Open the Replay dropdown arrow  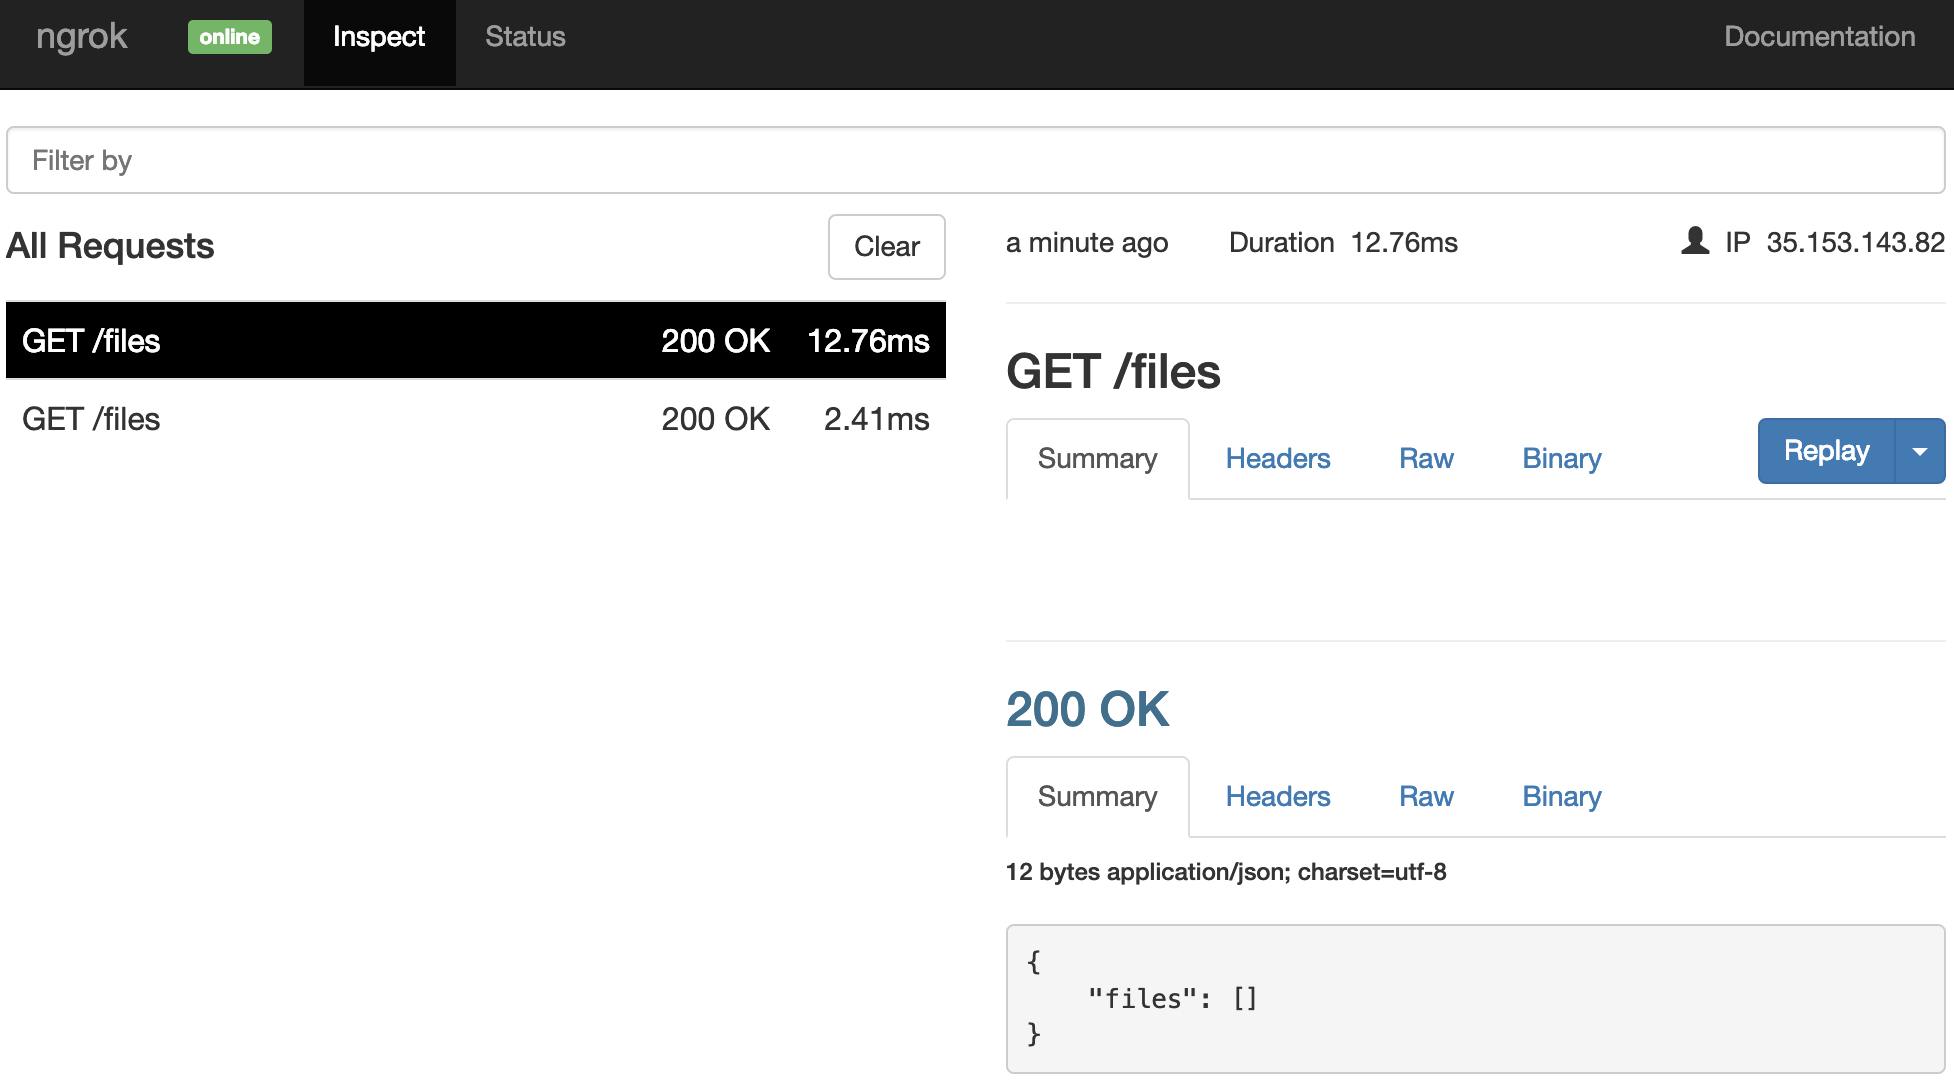coord(1919,451)
